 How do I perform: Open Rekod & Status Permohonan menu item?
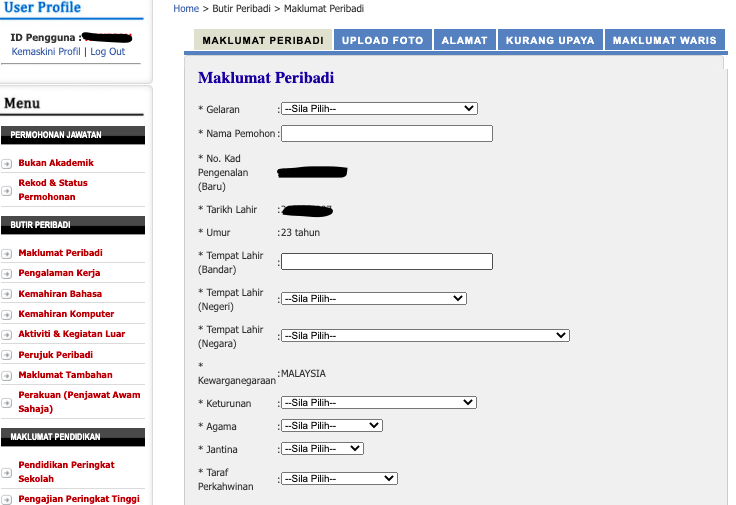tap(53, 190)
